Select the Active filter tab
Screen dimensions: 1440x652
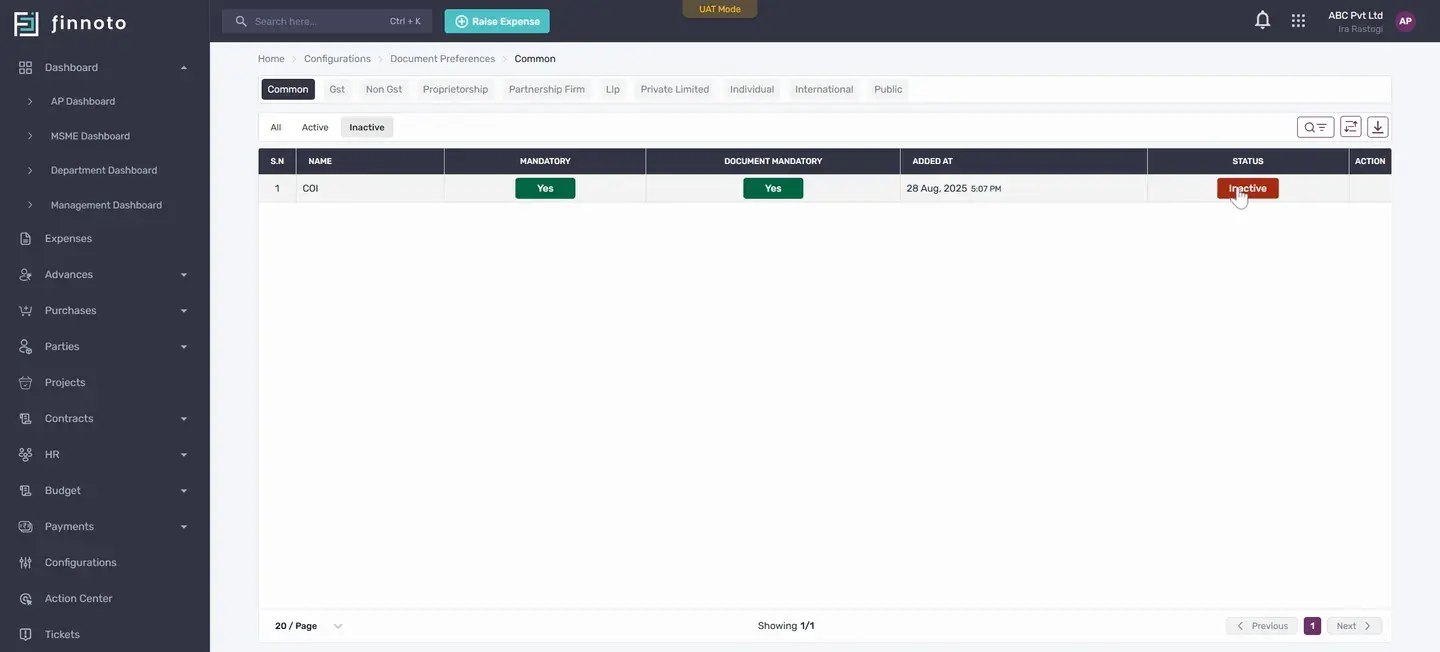coord(315,127)
